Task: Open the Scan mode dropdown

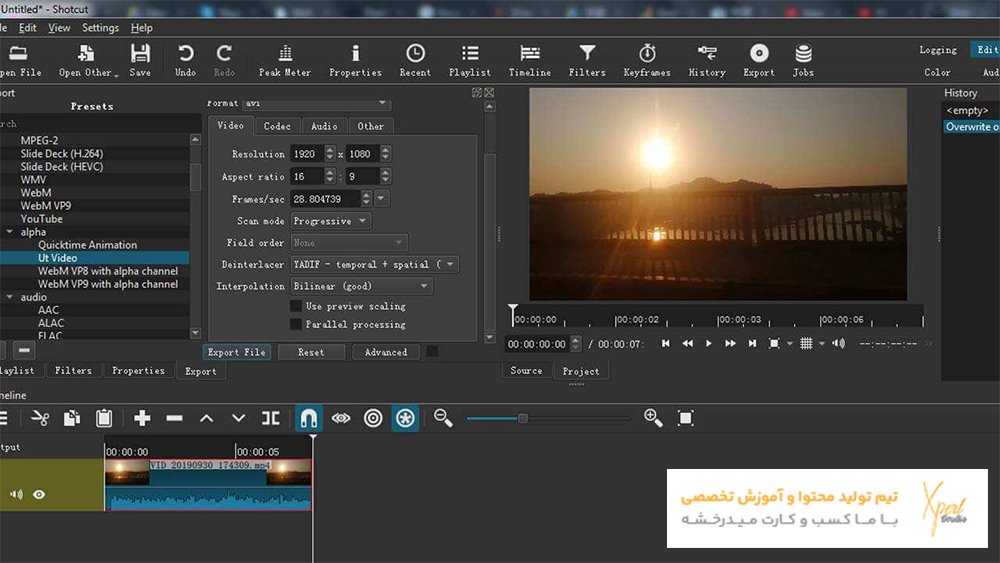Action: tap(330, 221)
